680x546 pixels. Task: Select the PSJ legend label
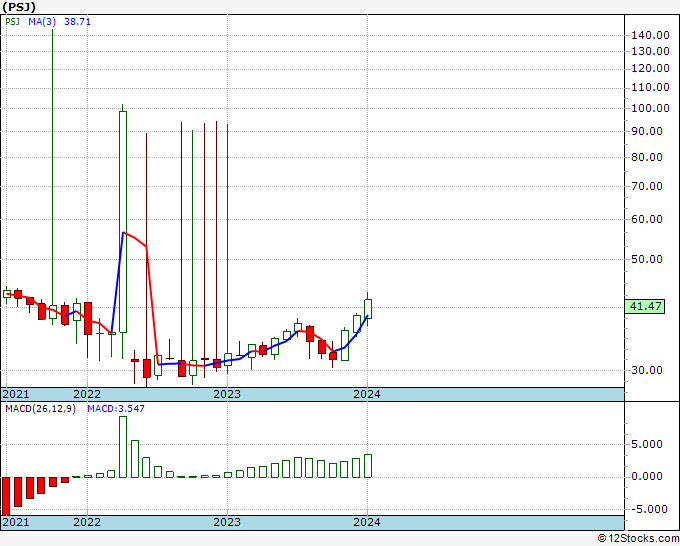click(13, 21)
